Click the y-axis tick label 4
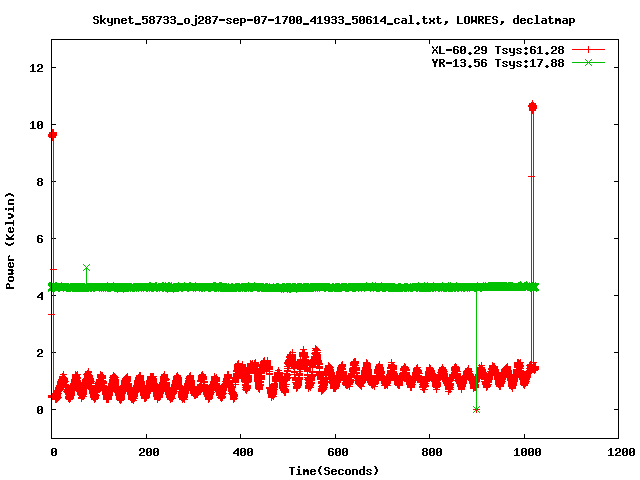The width and height of the screenshot is (640, 480). coord(40,296)
